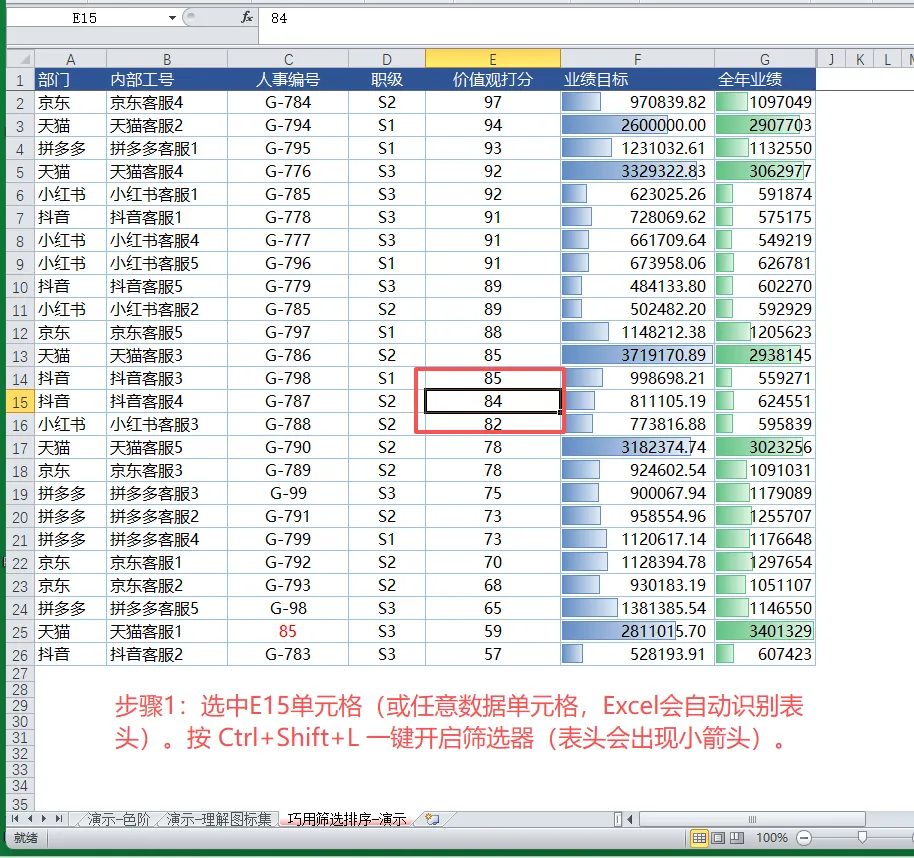
Task: Select column B header
Action: tap(167, 59)
